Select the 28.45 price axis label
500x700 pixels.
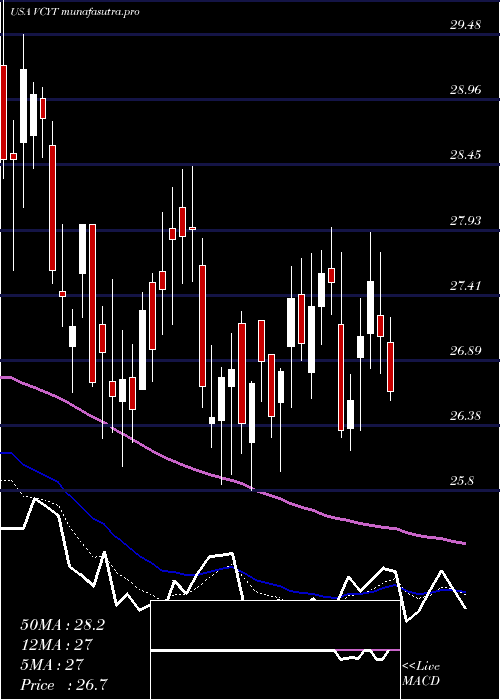pos(465,155)
